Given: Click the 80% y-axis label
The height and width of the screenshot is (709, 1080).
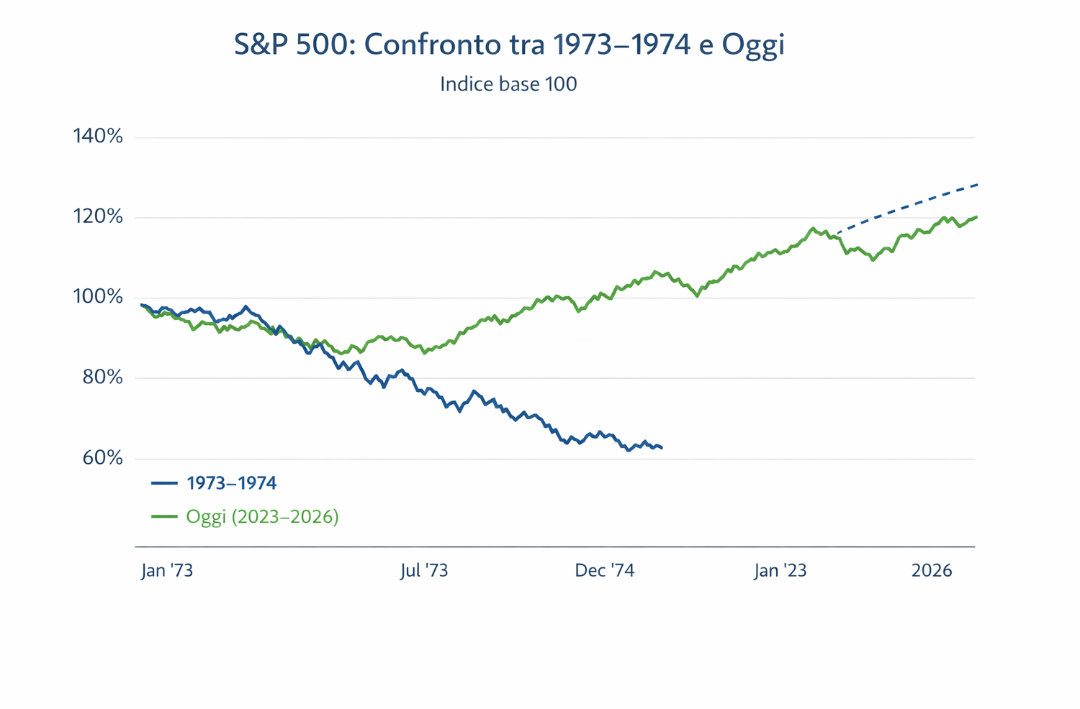Looking at the screenshot, I should pos(101,378).
